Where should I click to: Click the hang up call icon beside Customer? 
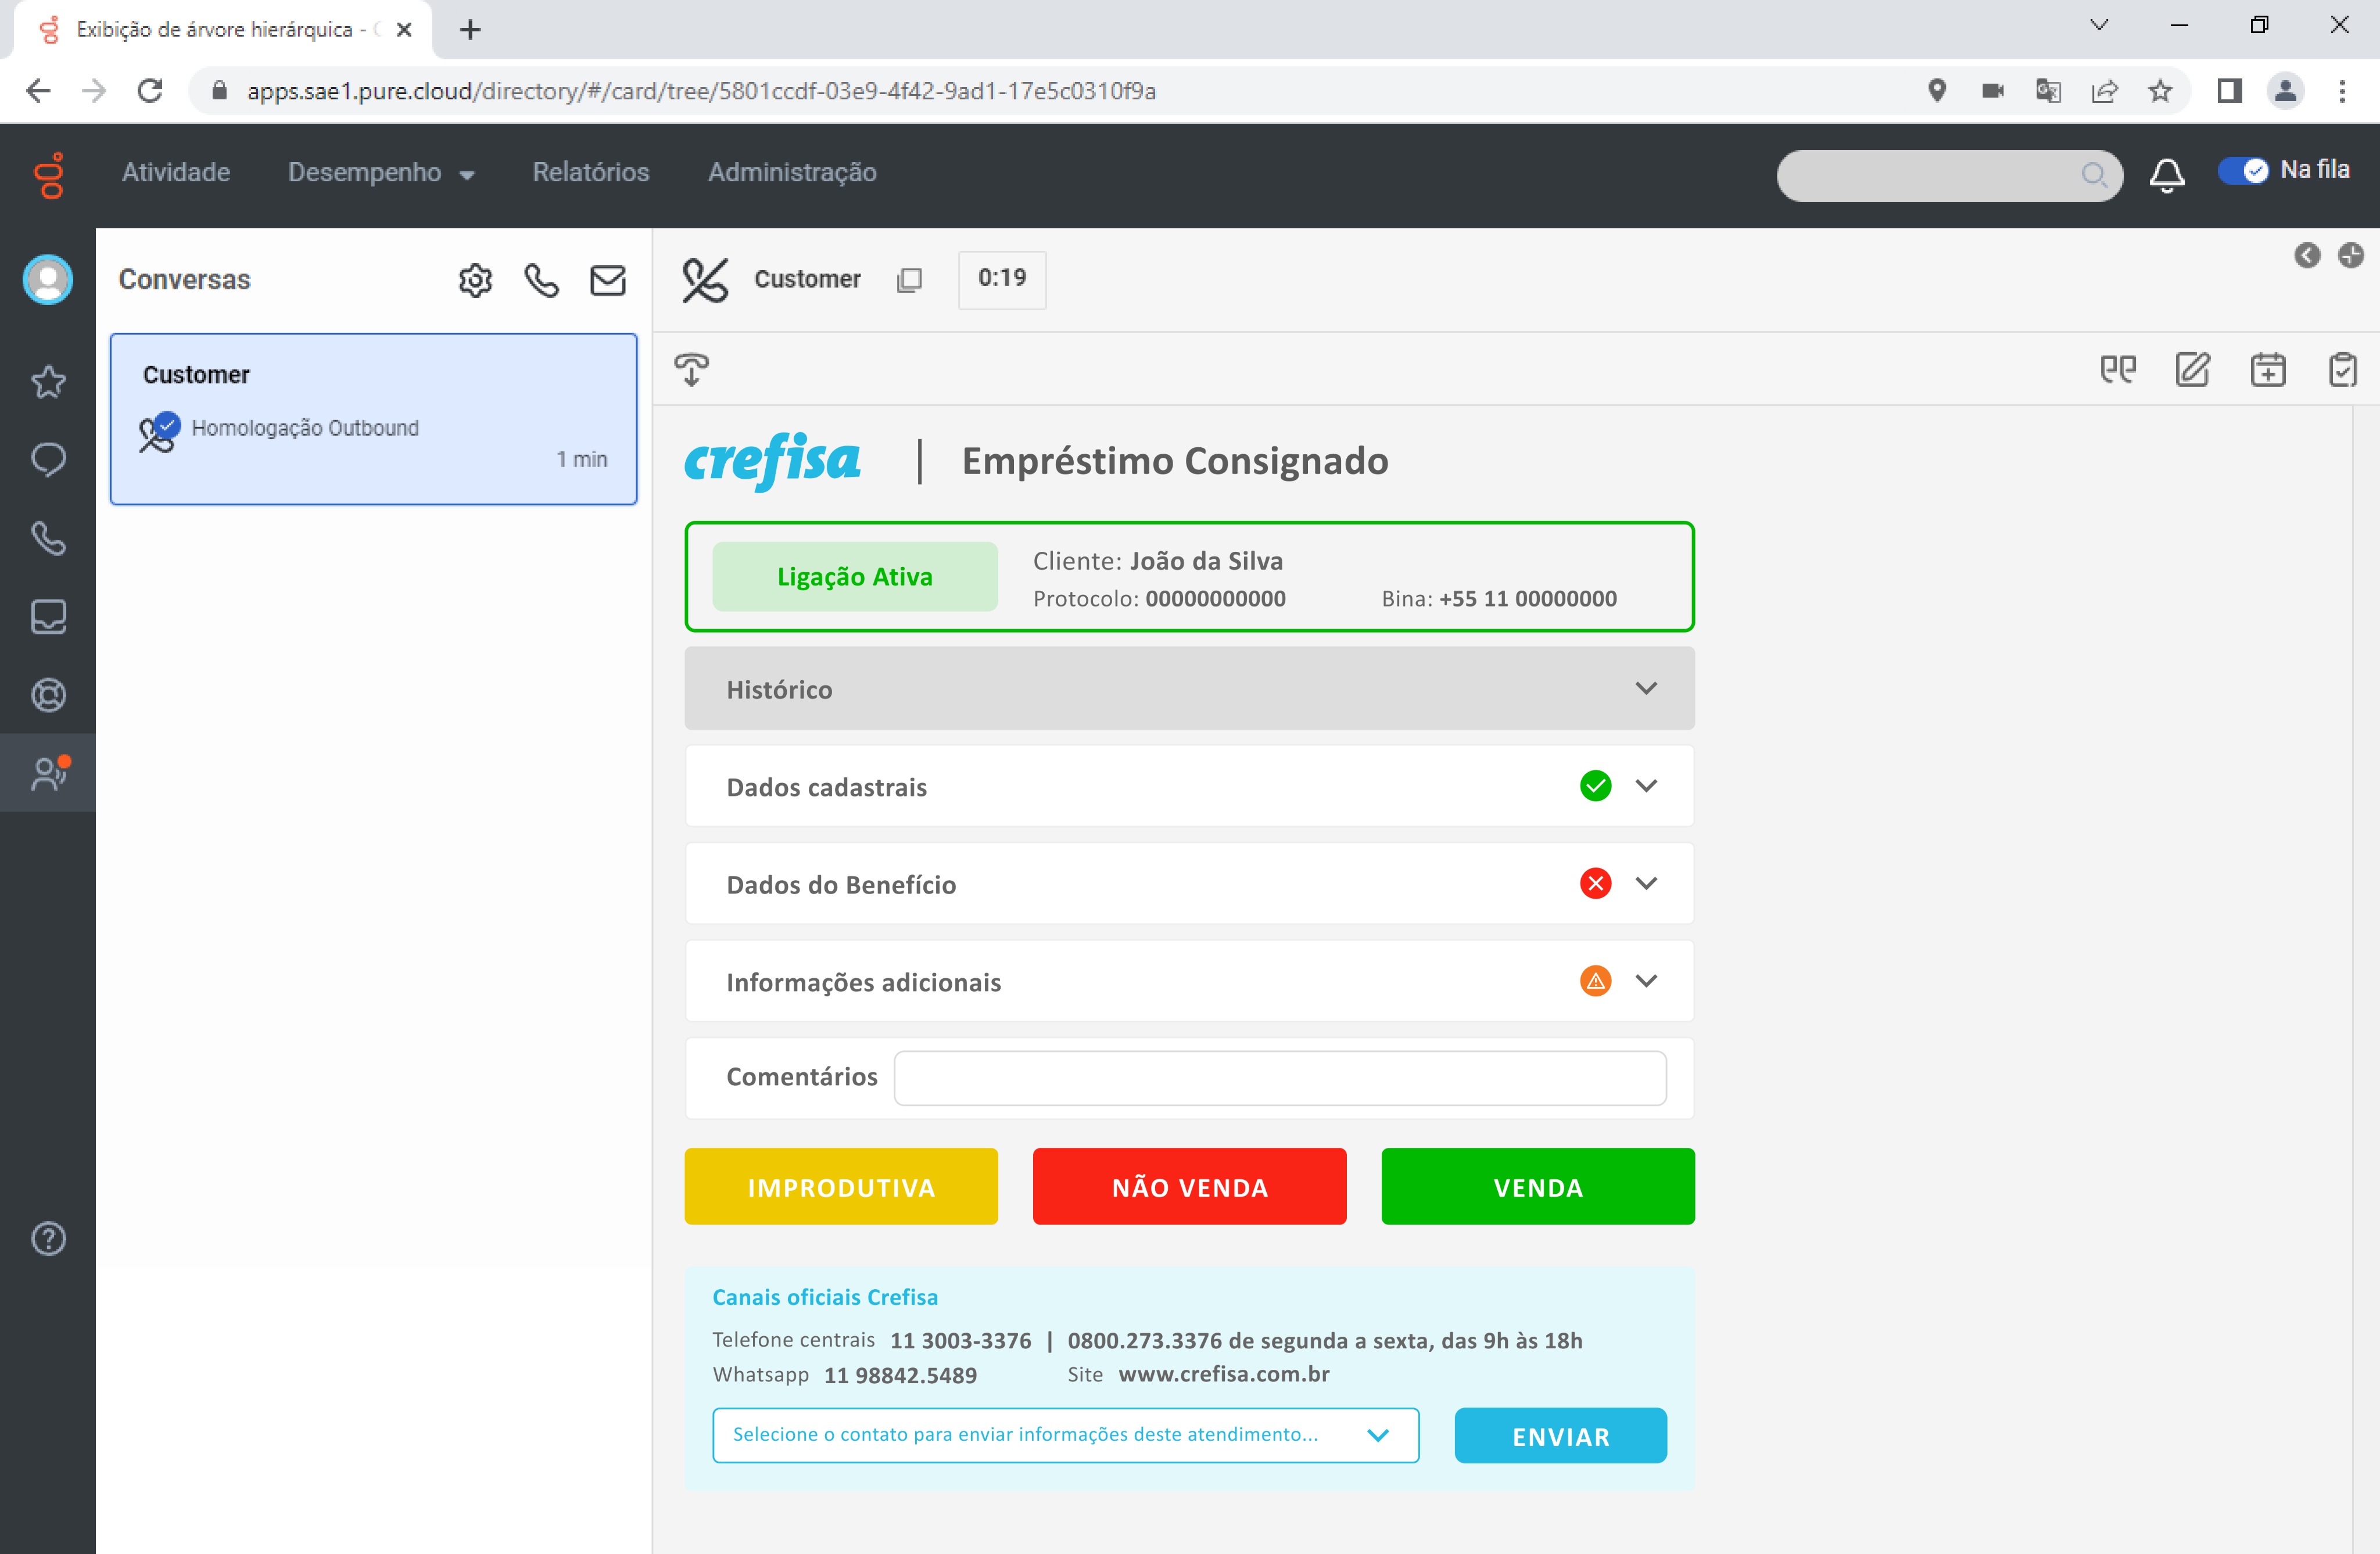[704, 279]
